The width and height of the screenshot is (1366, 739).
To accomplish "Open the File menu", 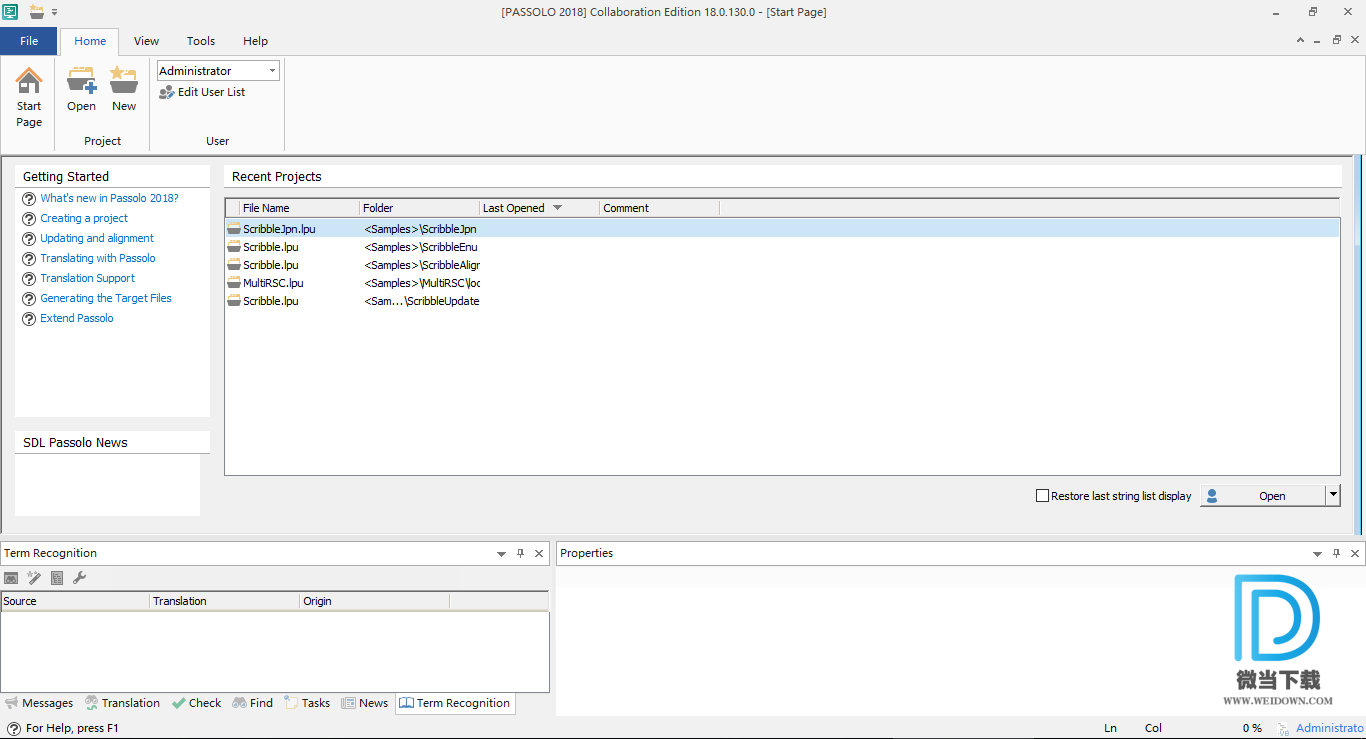I will 29,41.
